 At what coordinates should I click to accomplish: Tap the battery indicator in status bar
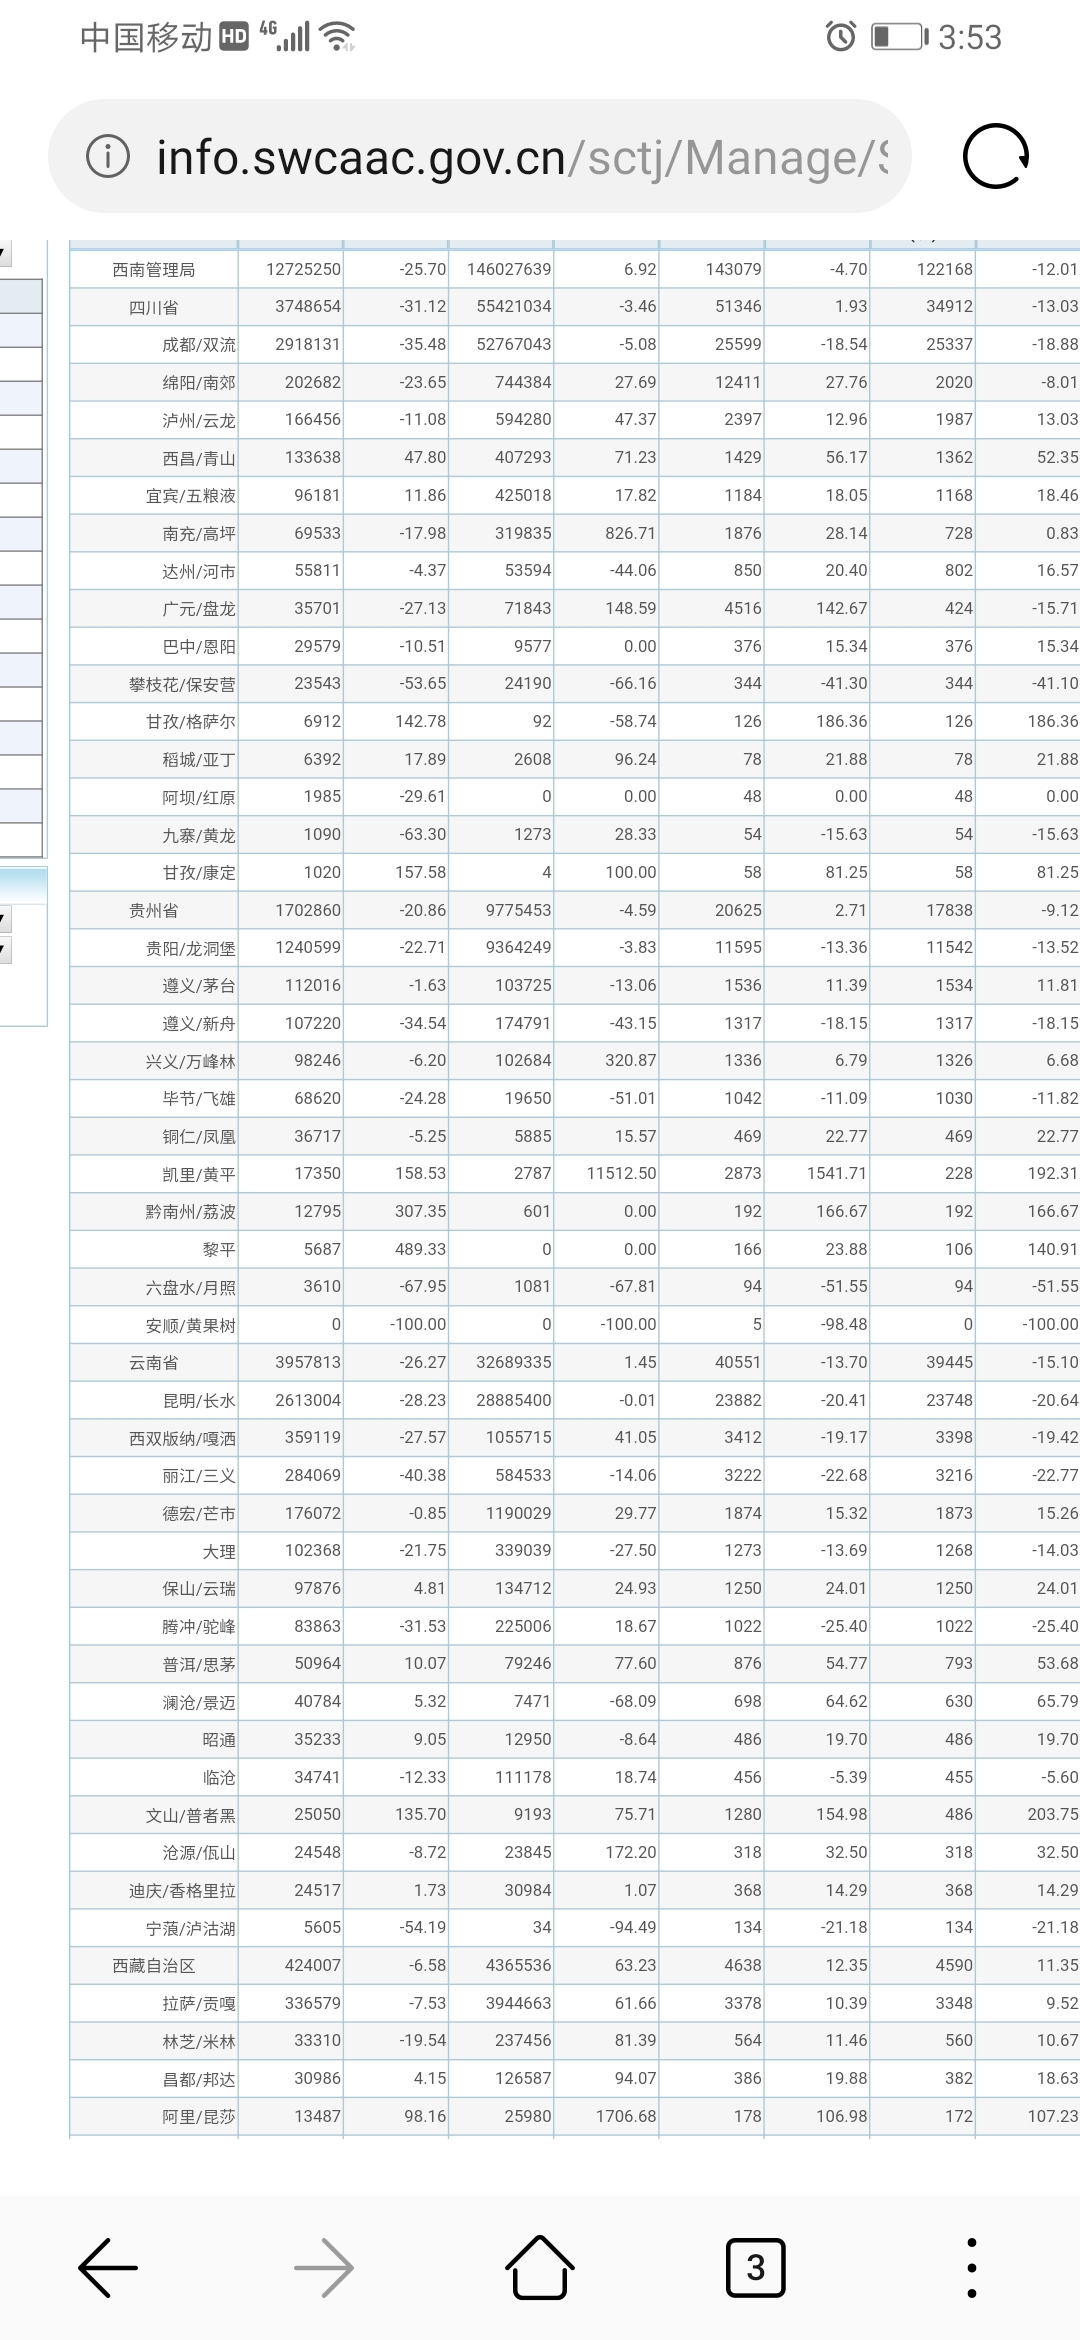pyautogui.click(x=898, y=38)
